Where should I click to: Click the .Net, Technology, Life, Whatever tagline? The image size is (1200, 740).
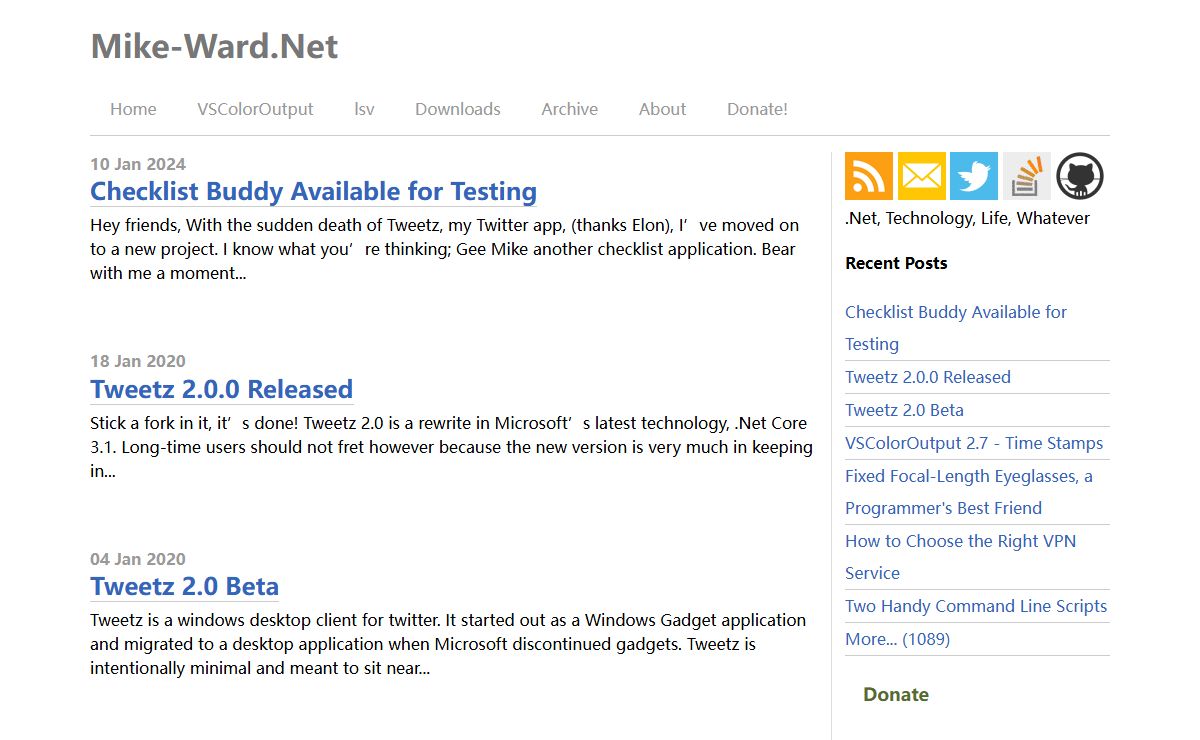967,218
